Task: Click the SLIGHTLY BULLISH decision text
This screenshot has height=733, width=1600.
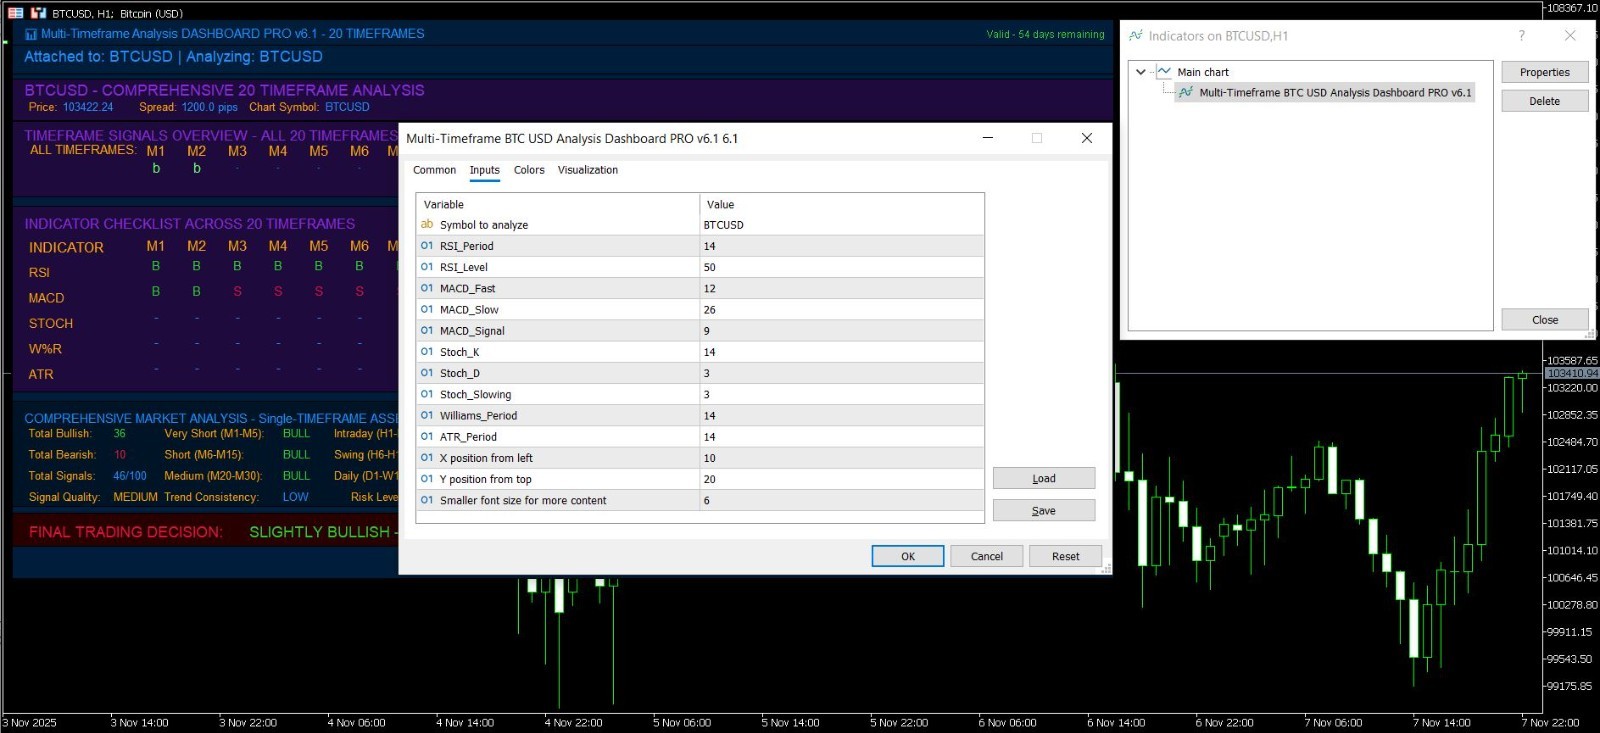Action: [x=319, y=532]
